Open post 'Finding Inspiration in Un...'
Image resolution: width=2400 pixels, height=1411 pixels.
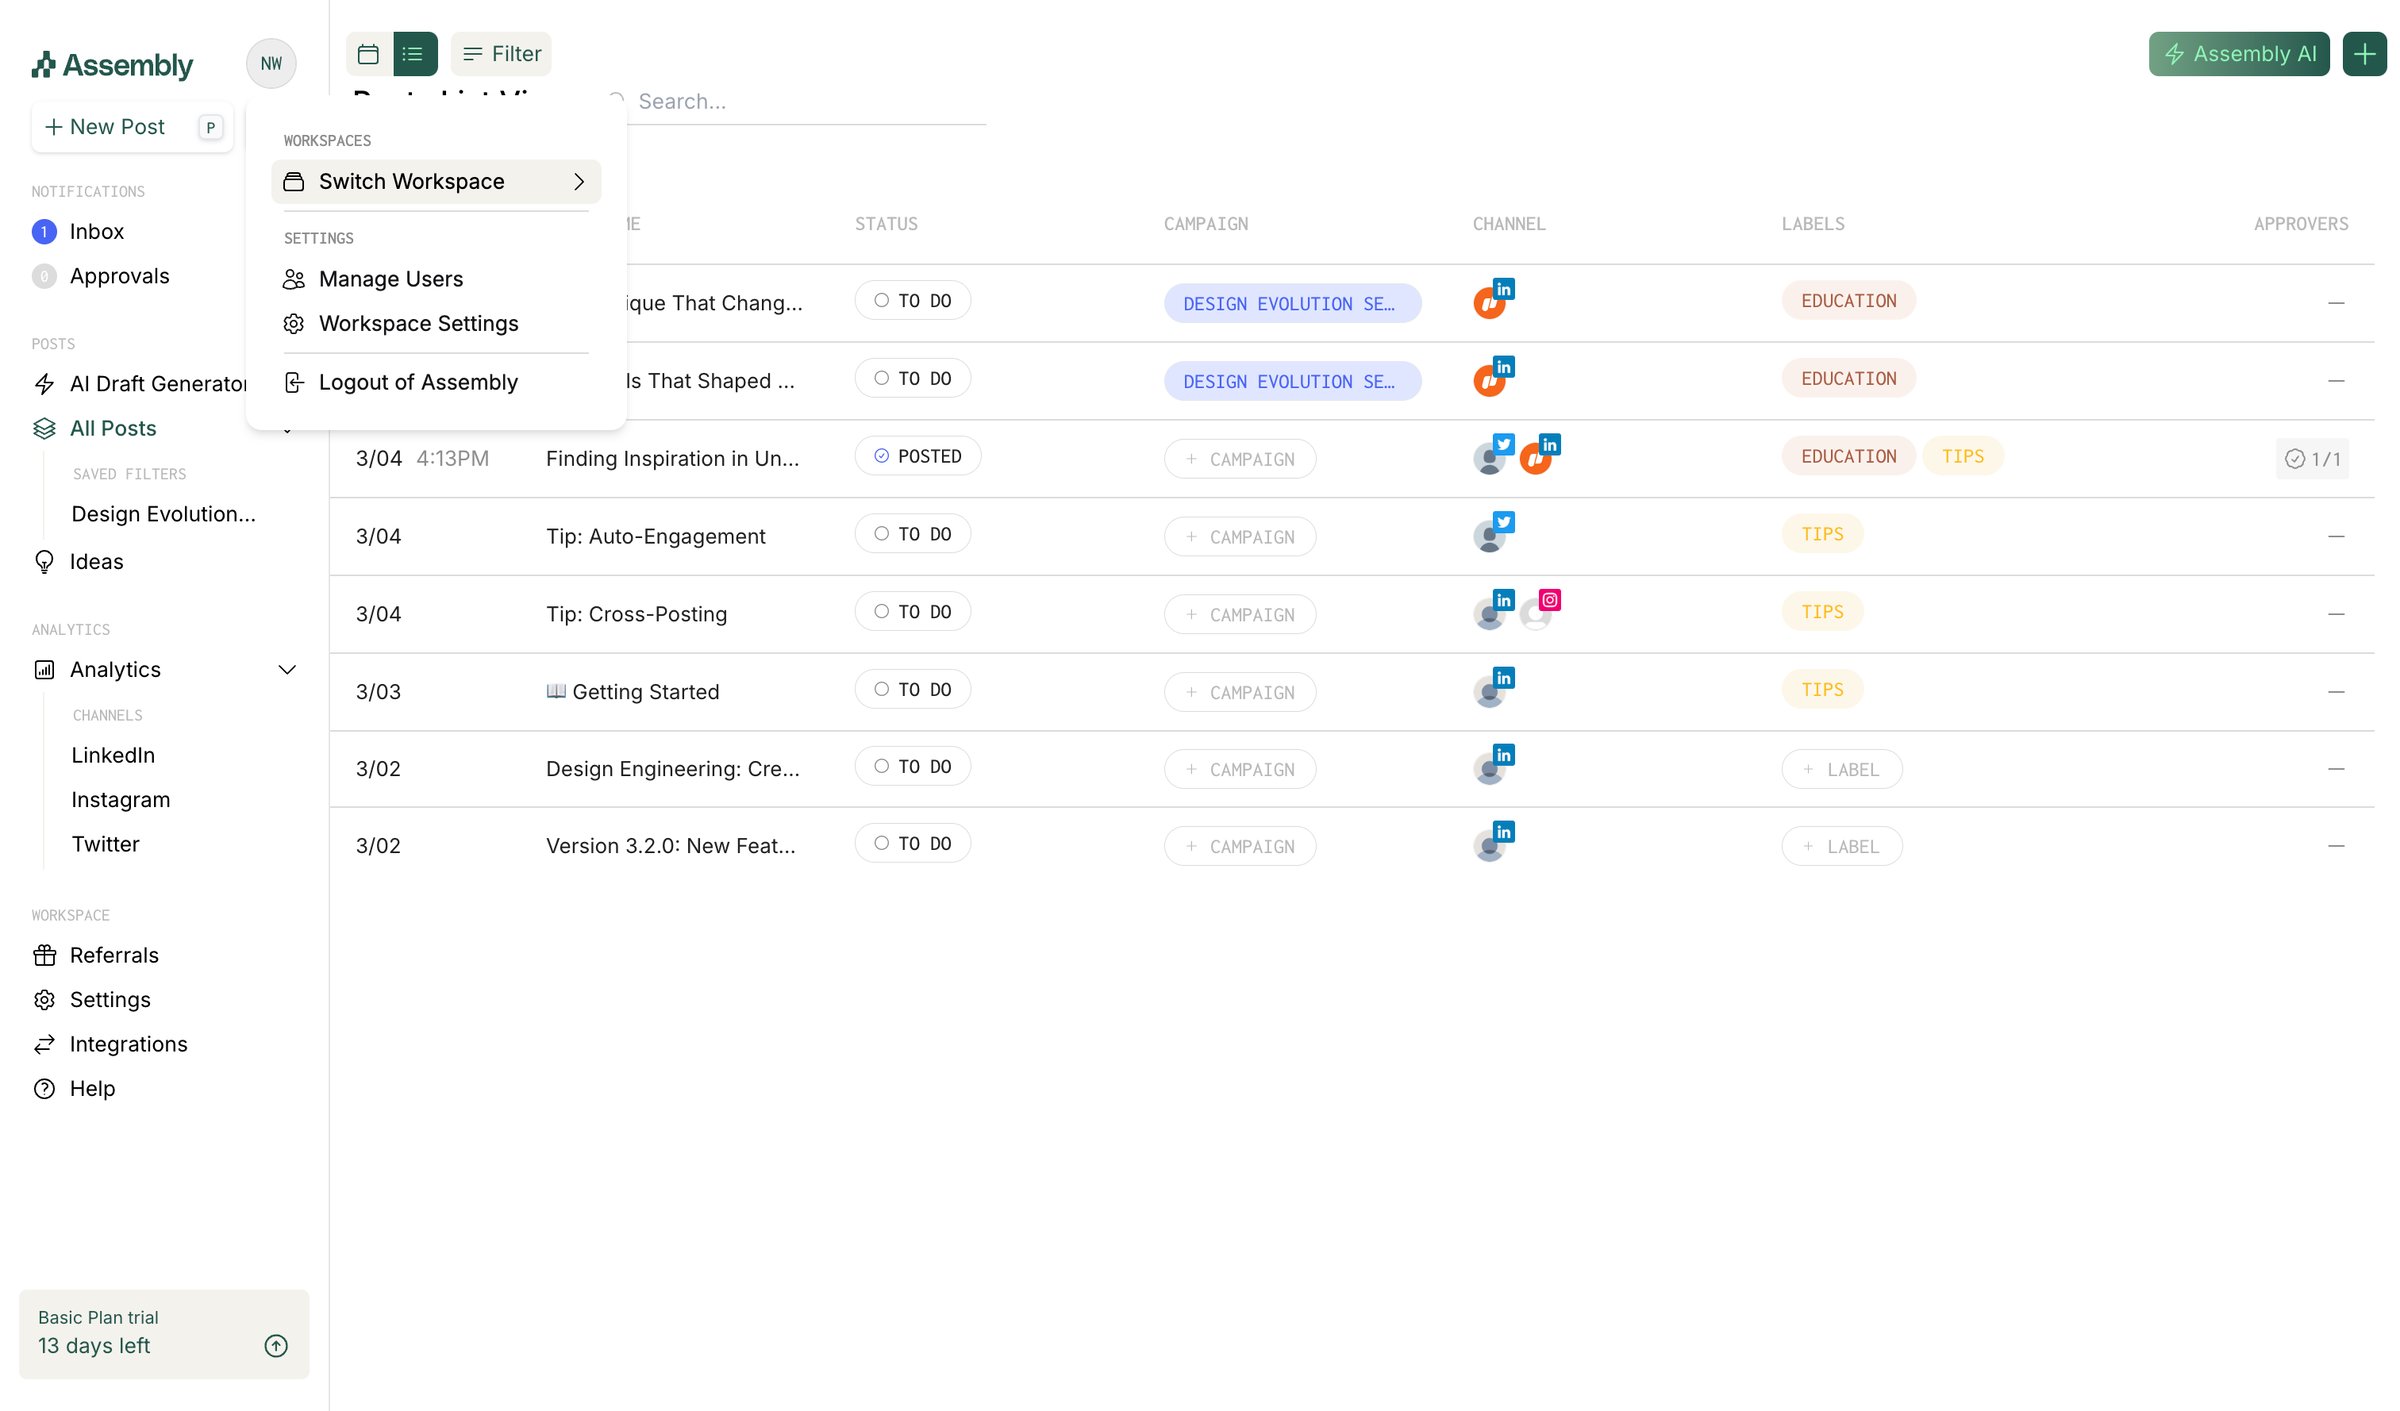(x=672, y=459)
